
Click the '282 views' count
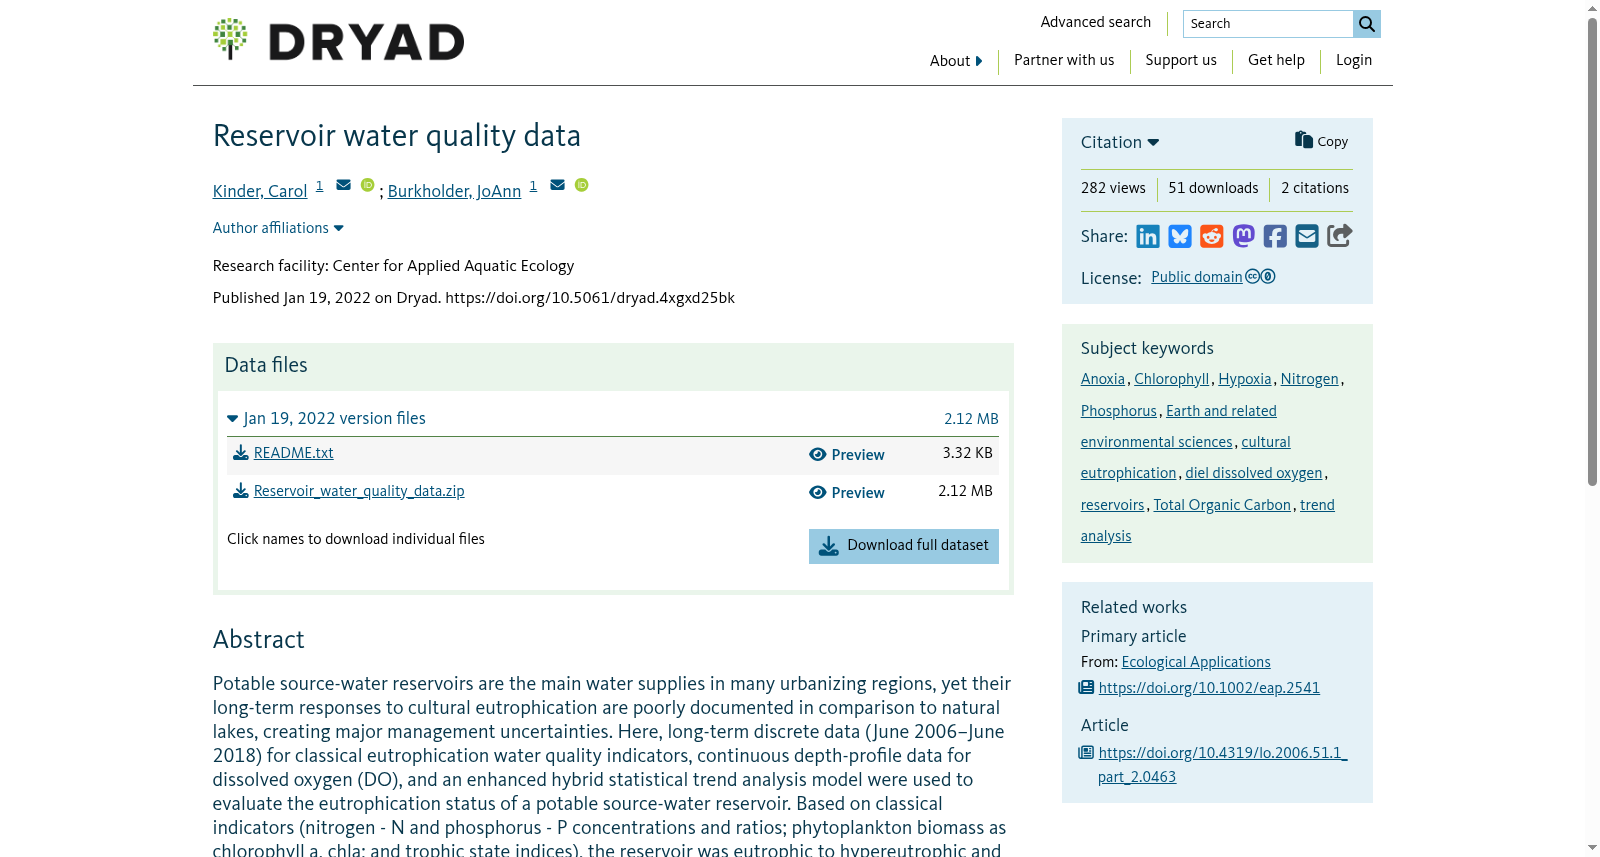point(1113,188)
